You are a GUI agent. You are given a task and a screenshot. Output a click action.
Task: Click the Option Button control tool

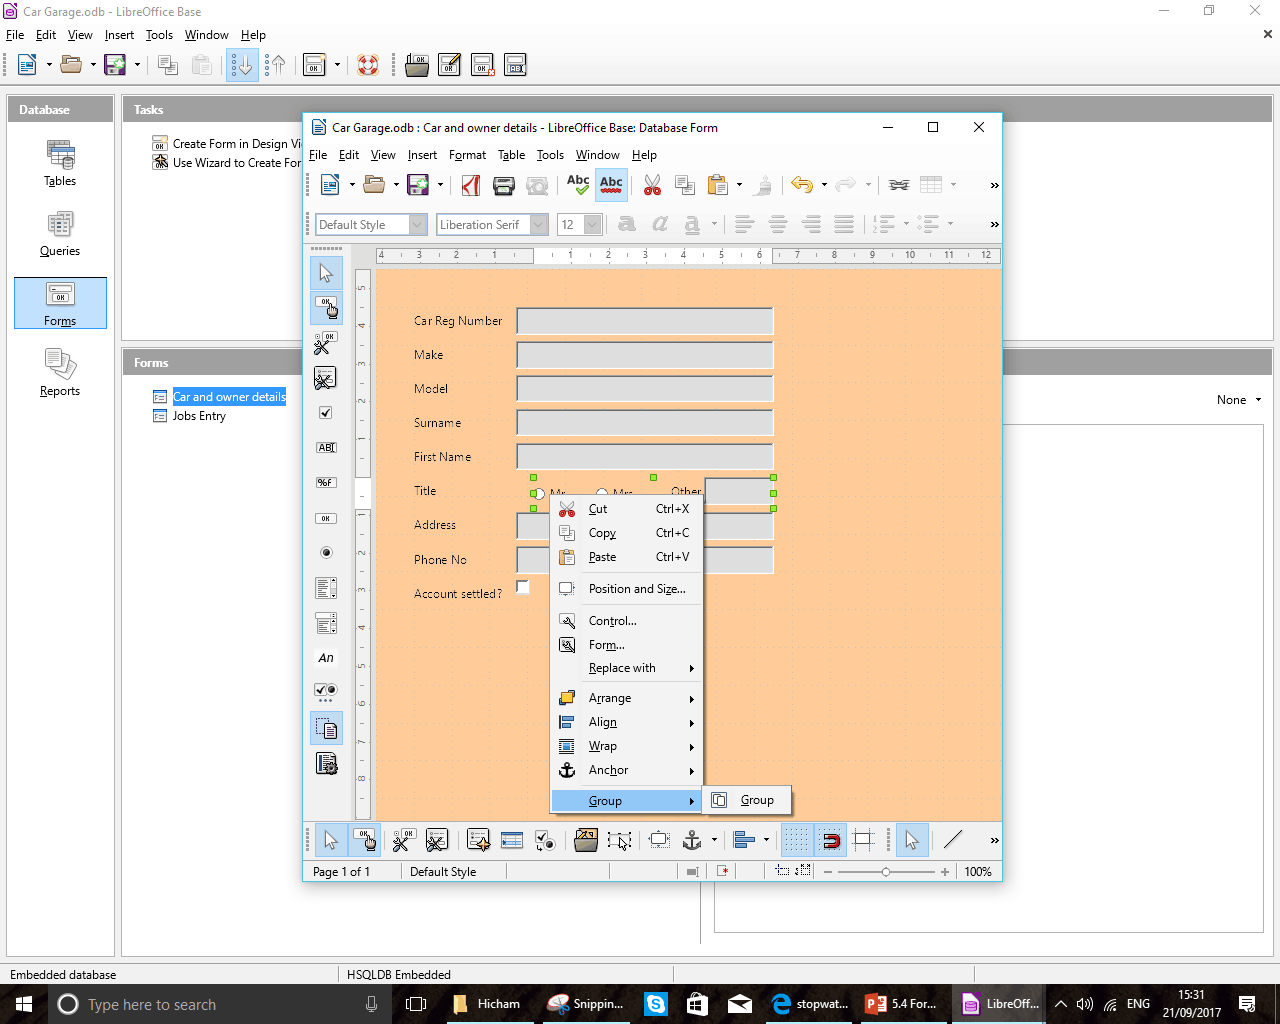click(325, 552)
